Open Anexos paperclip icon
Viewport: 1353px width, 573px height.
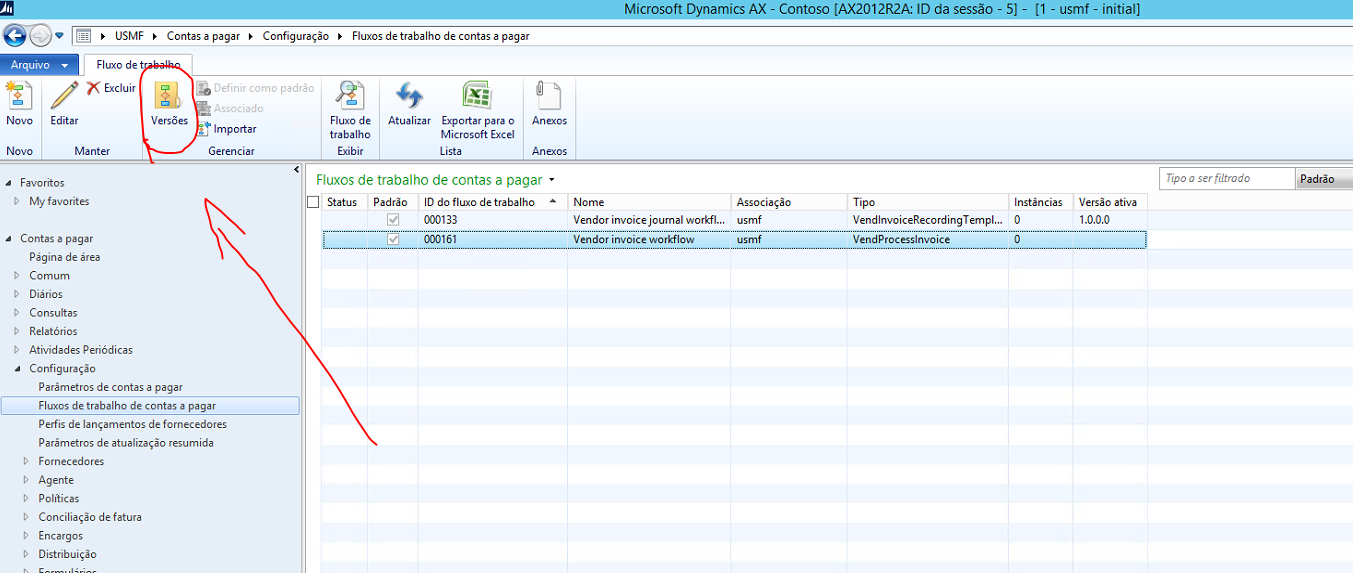[x=549, y=96]
